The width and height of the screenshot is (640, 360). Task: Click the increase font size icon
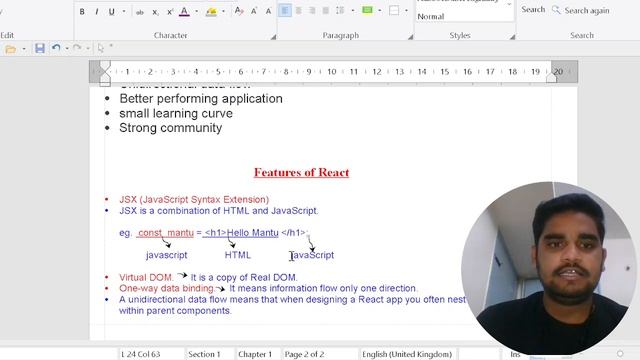coord(254,11)
